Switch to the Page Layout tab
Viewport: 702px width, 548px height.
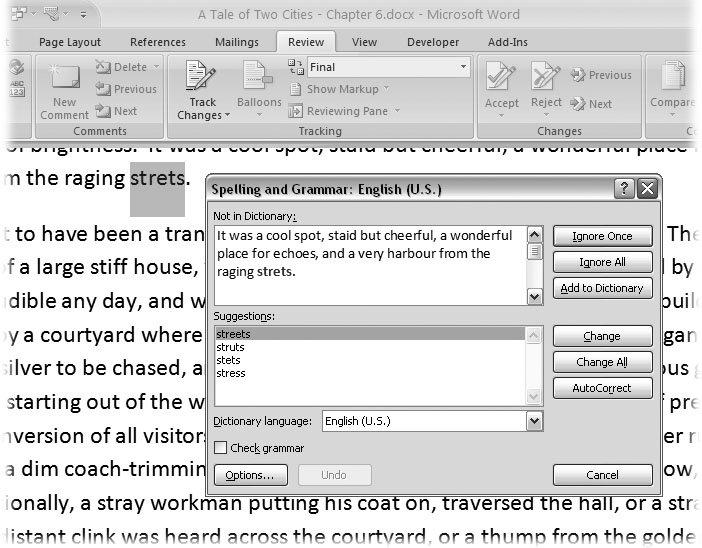pos(70,42)
